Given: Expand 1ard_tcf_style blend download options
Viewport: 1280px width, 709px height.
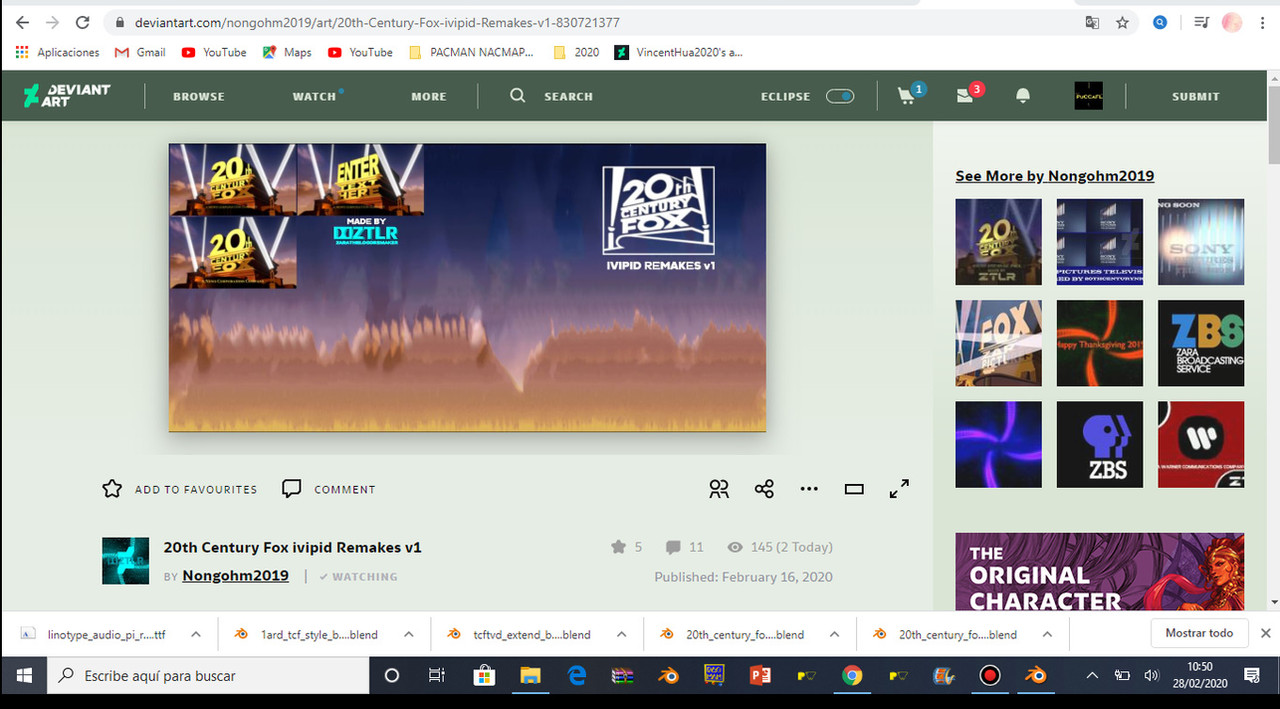Looking at the screenshot, I should [x=409, y=634].
